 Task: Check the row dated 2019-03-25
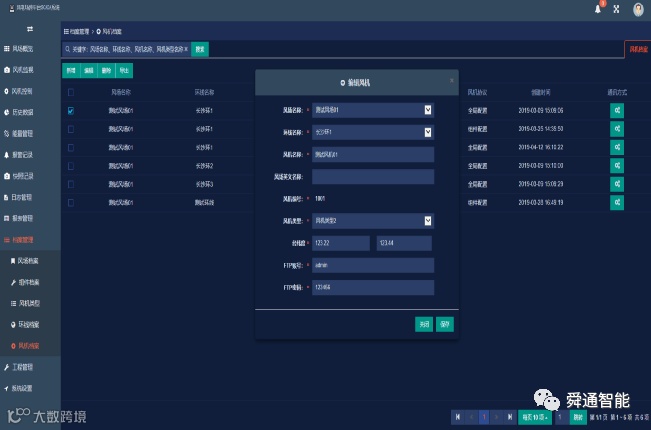[71, 129]
